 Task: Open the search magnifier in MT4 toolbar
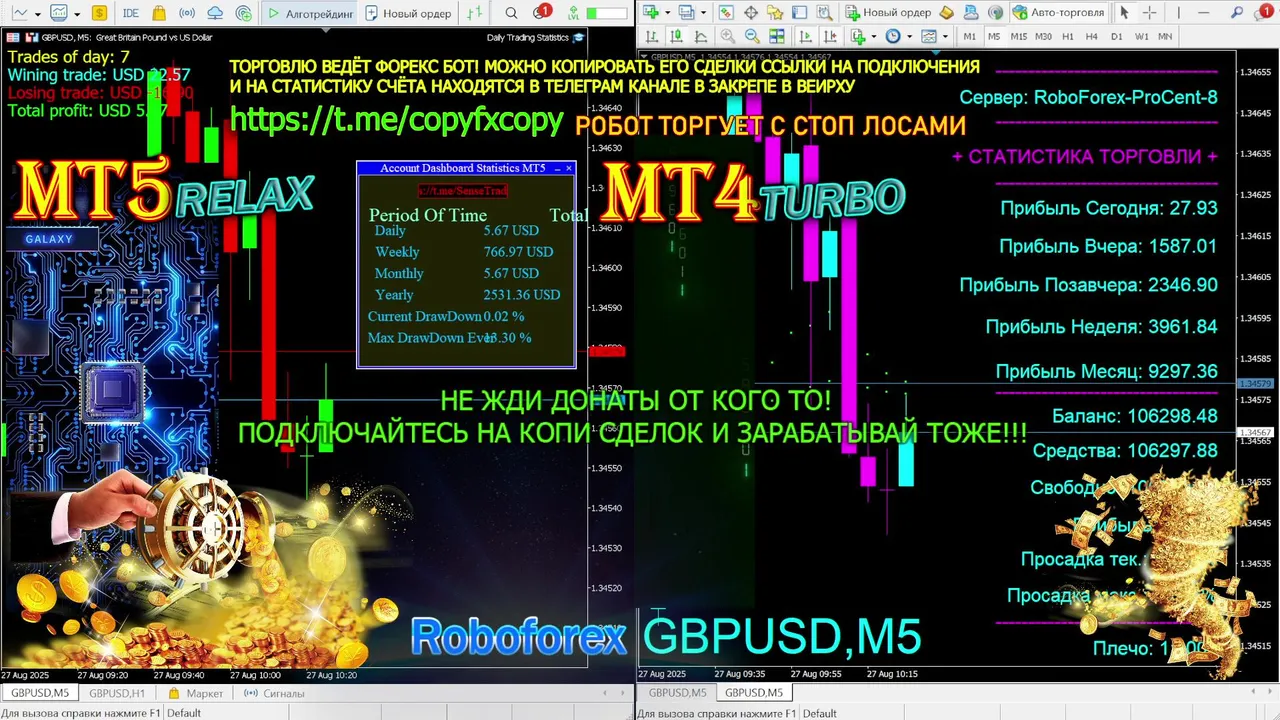click(x=1236, y=13)
